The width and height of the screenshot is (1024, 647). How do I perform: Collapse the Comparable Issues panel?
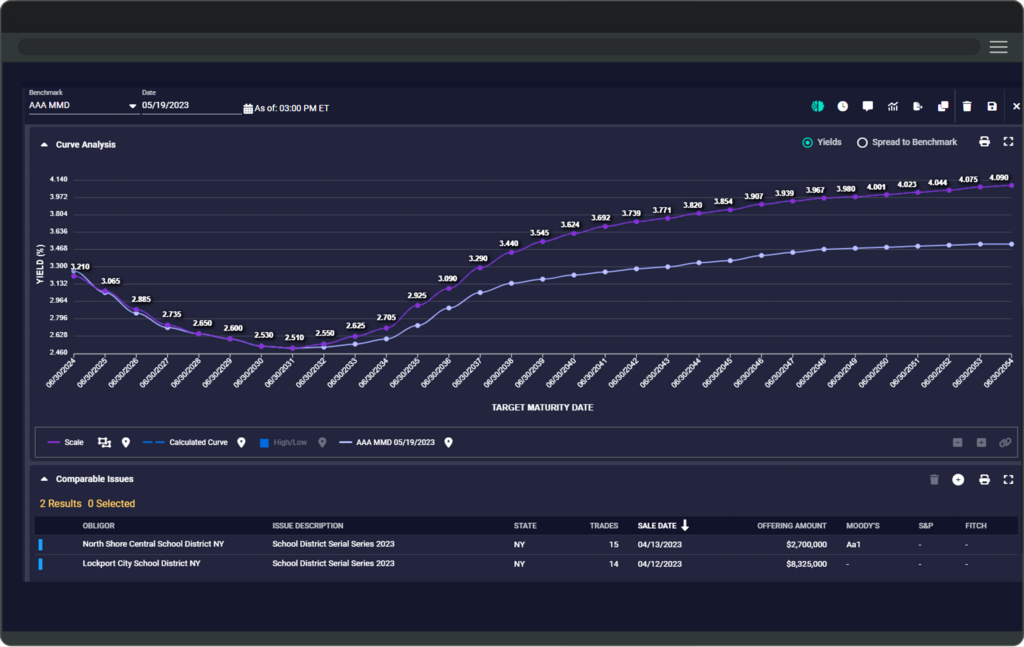(43, 478)
